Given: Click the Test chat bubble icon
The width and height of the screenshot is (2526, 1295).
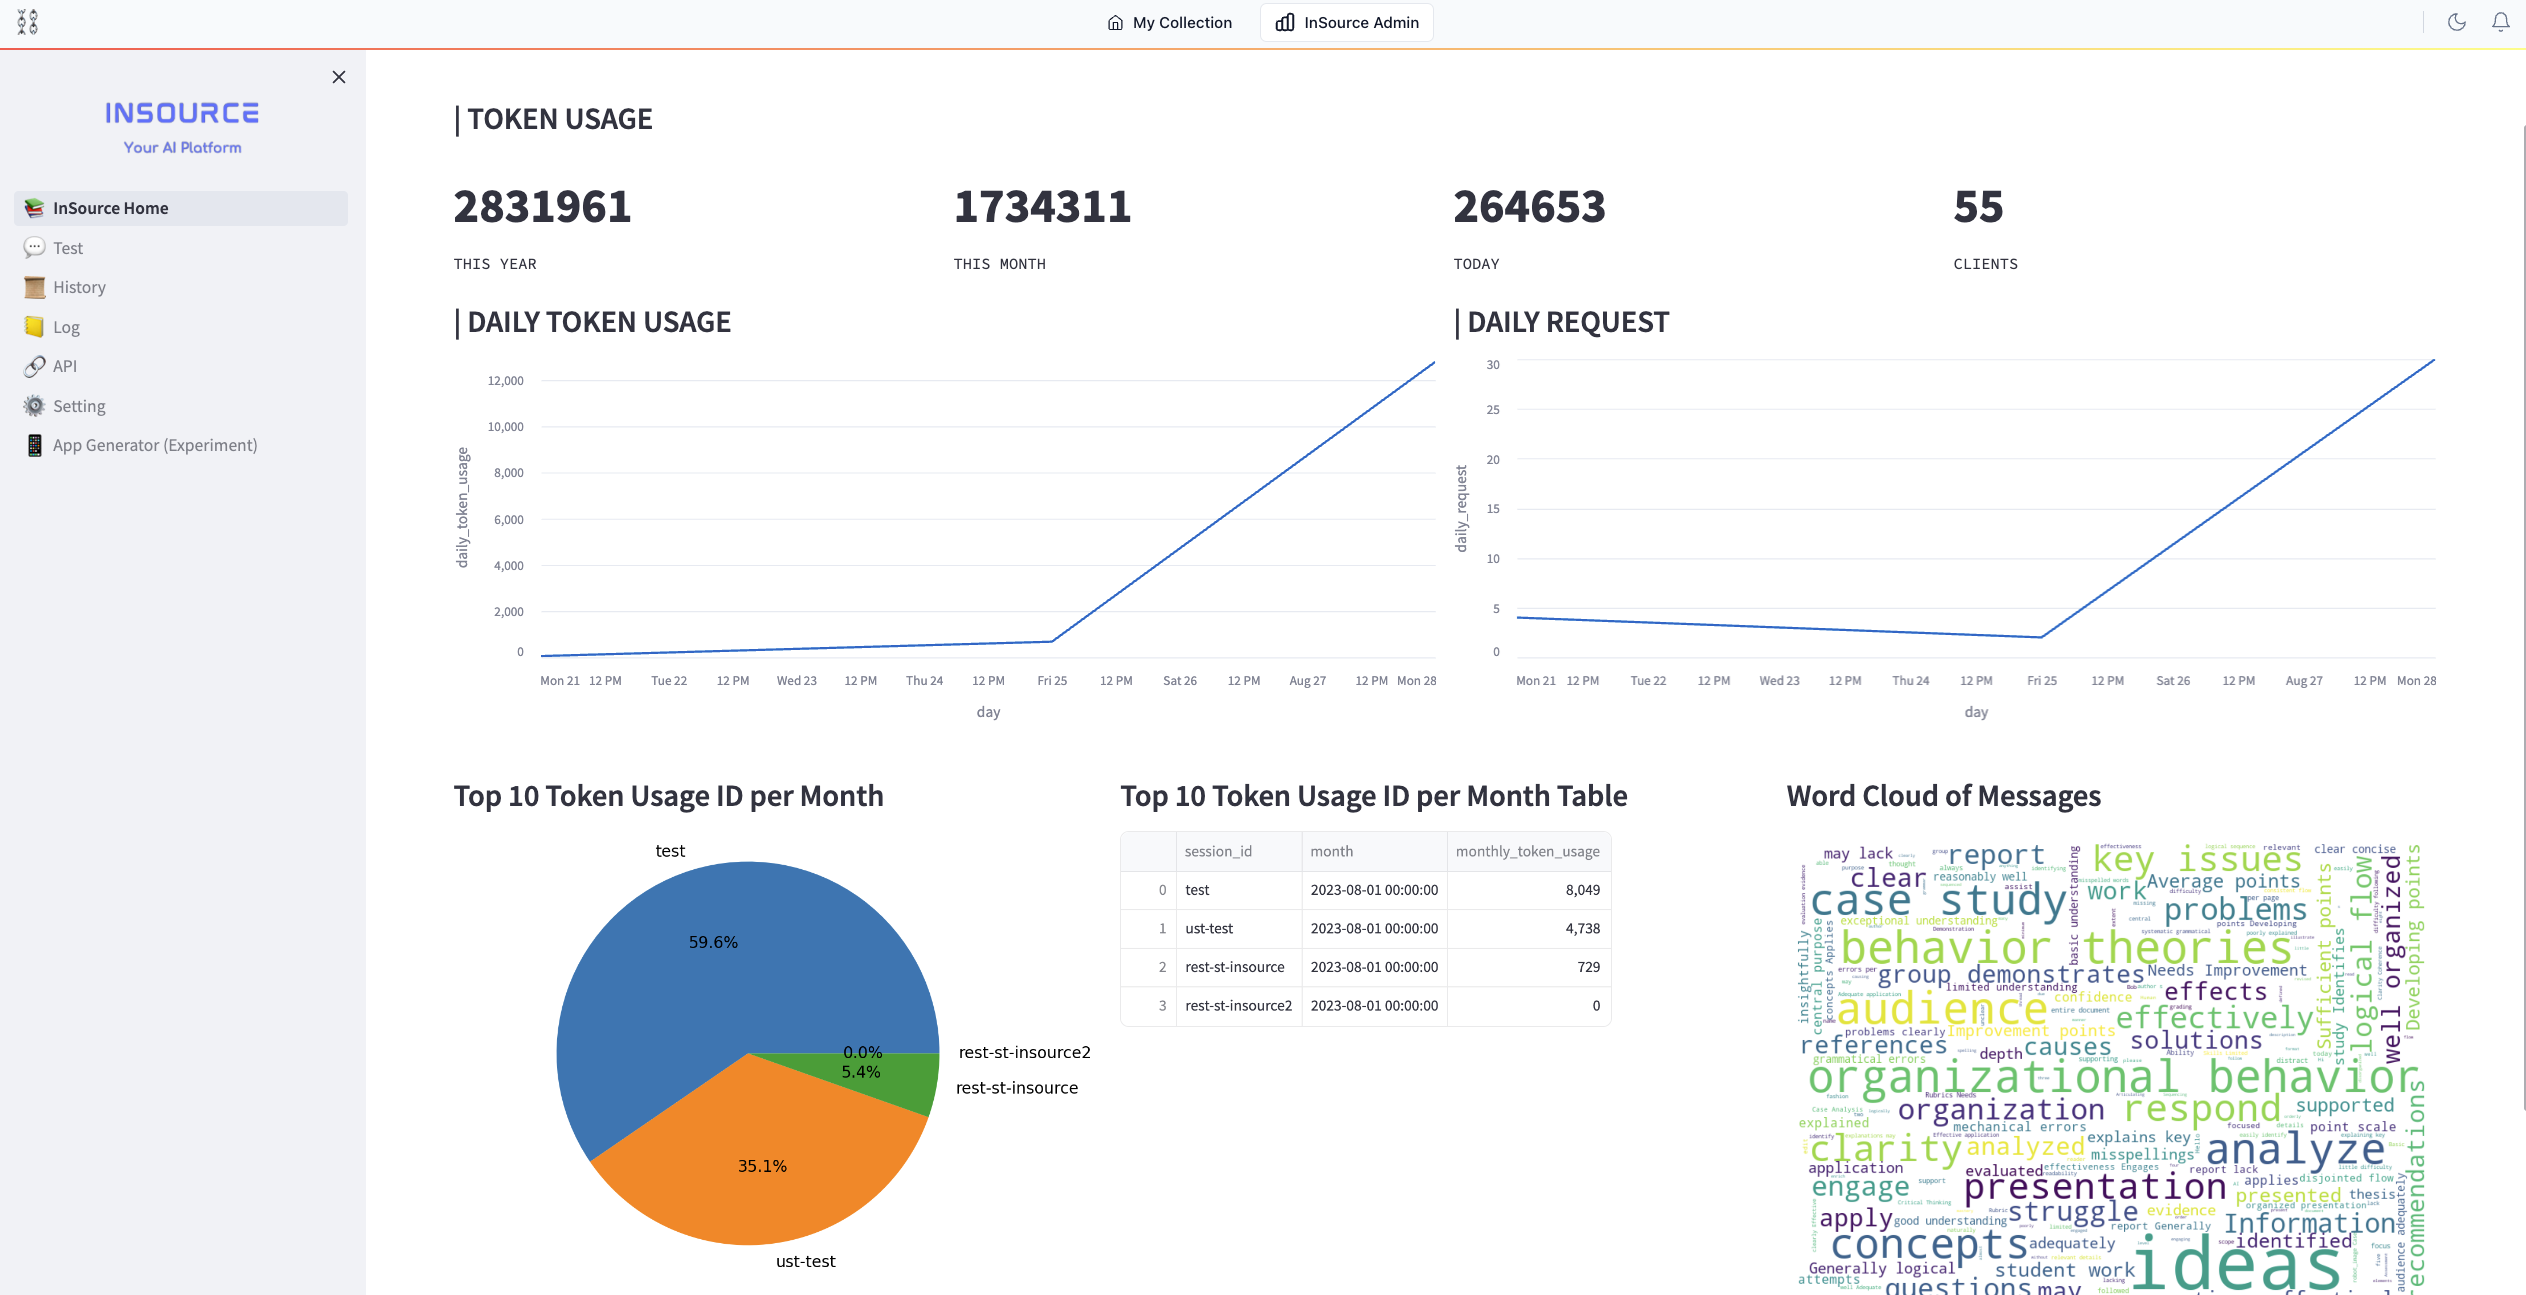Looking at the screenshot, I should tap(34, 247).
